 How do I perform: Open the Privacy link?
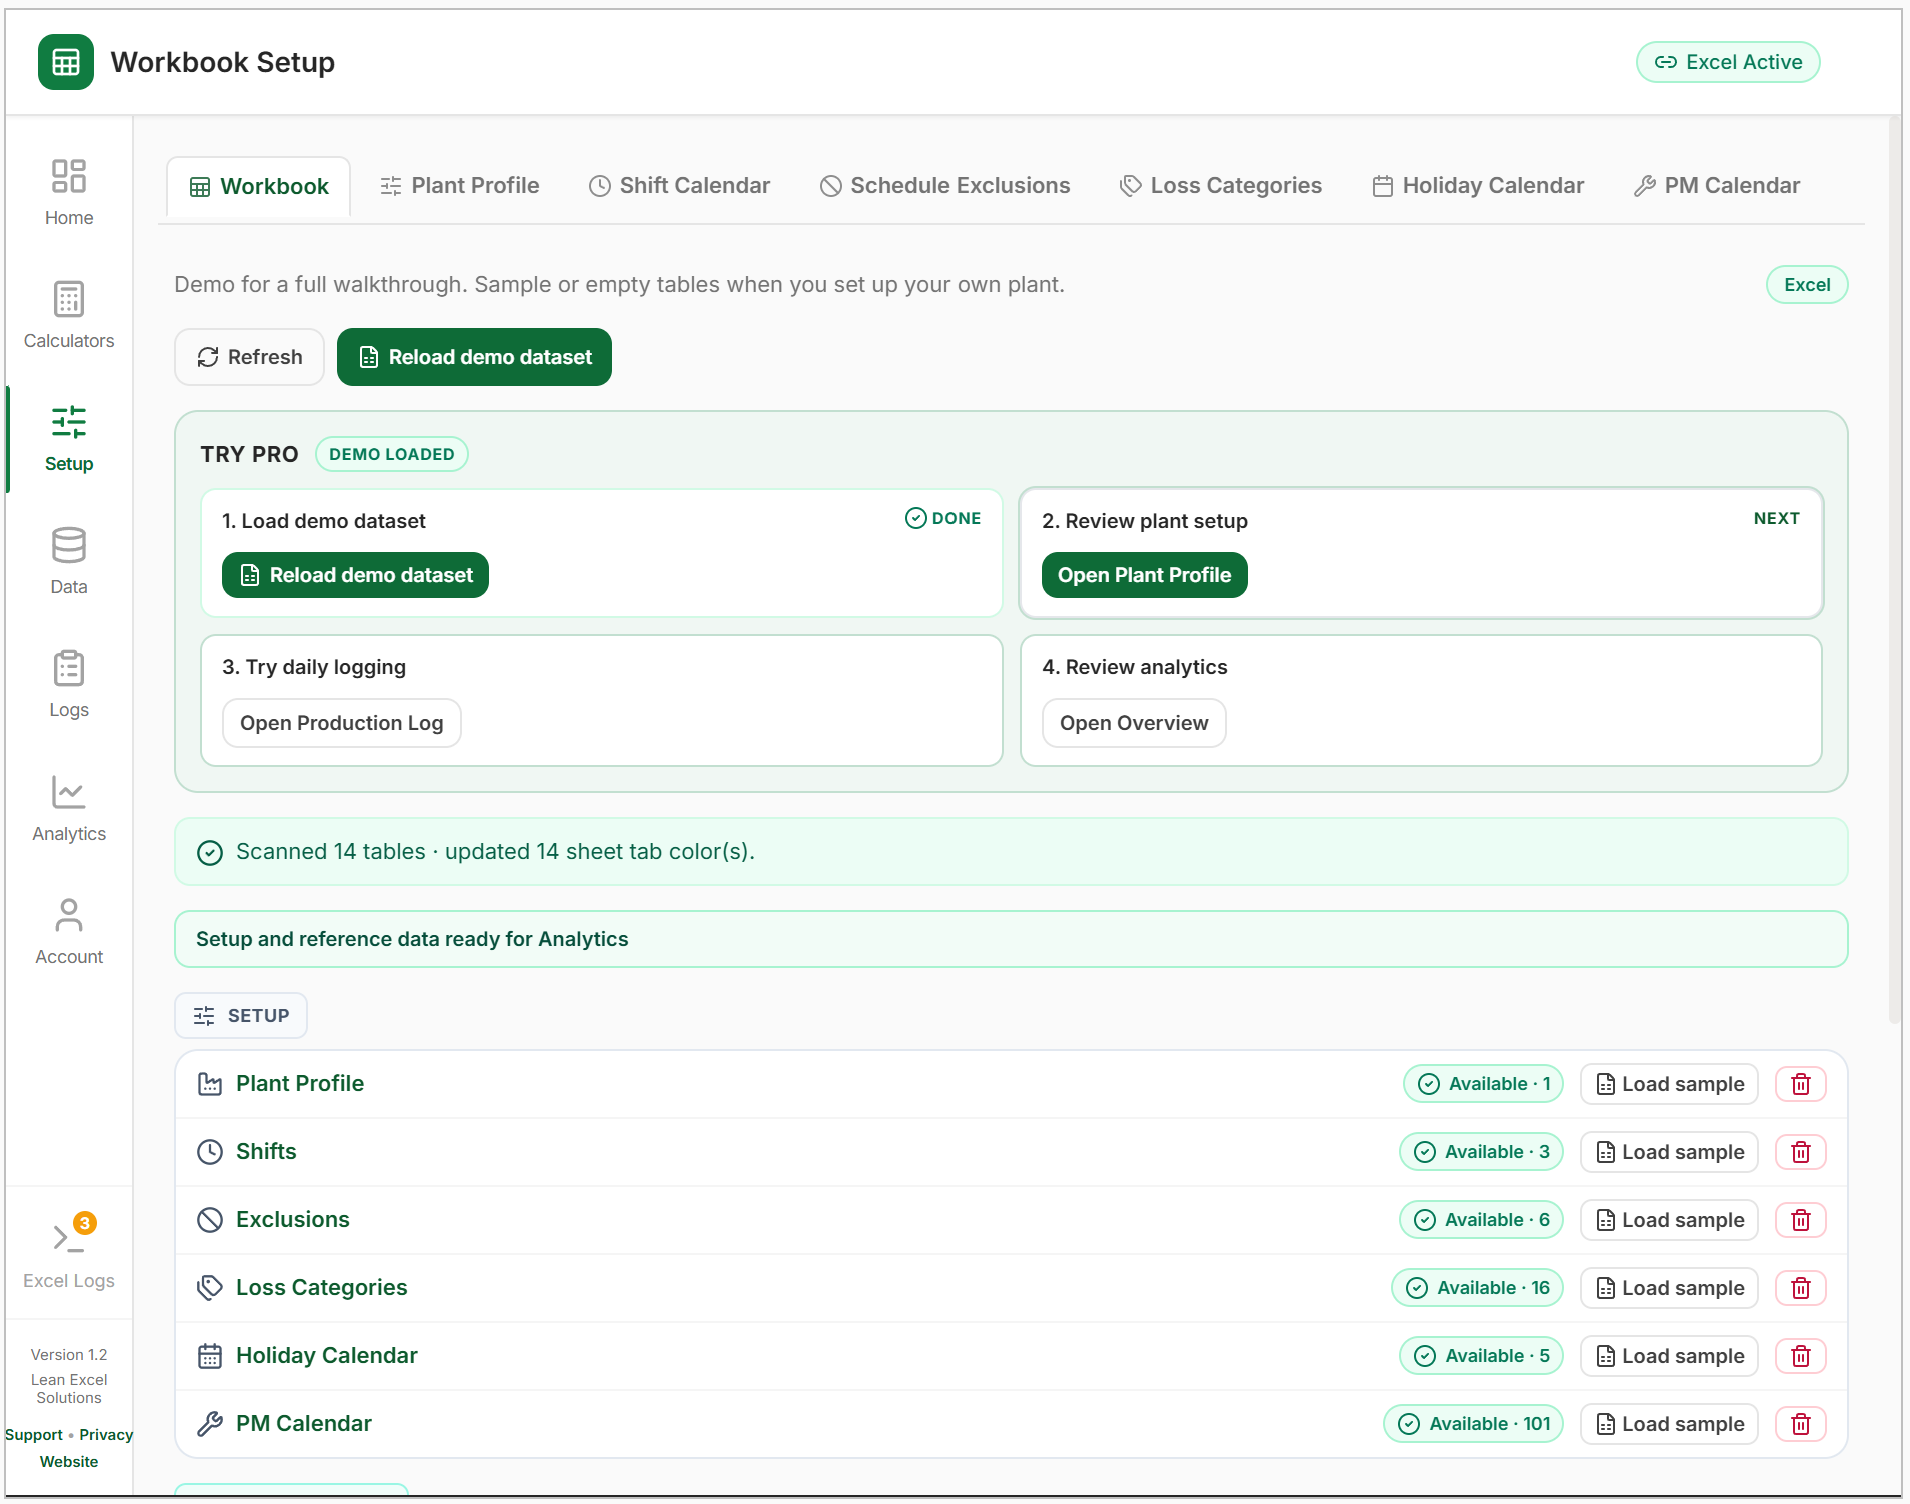coord(106,1435)
